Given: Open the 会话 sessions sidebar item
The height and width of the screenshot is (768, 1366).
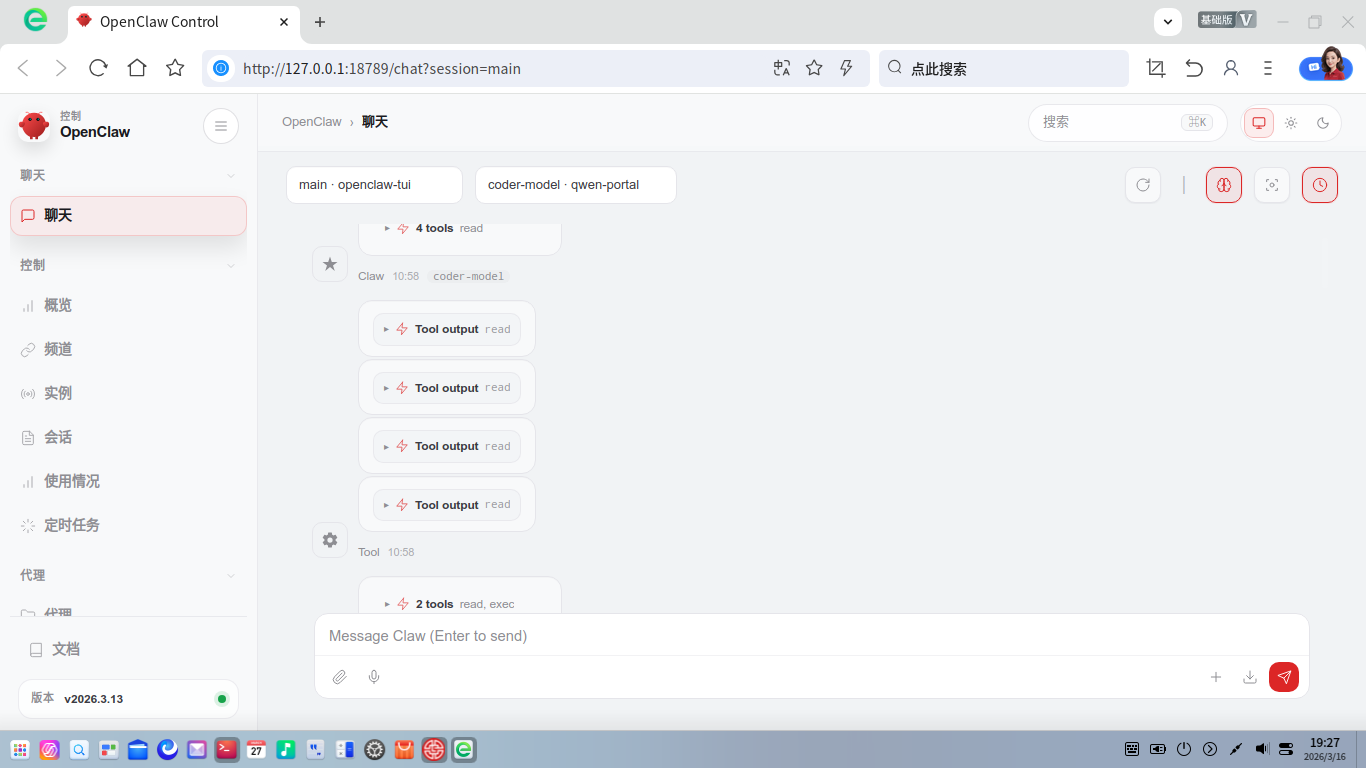Looking at the screenshot, I should coord(128,437).
